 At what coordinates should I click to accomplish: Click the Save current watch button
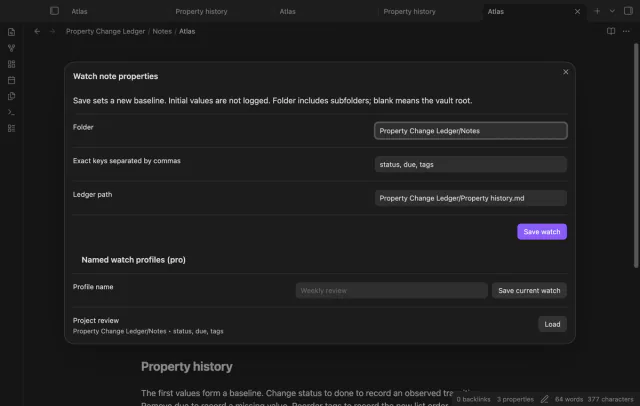coord(529,291)
